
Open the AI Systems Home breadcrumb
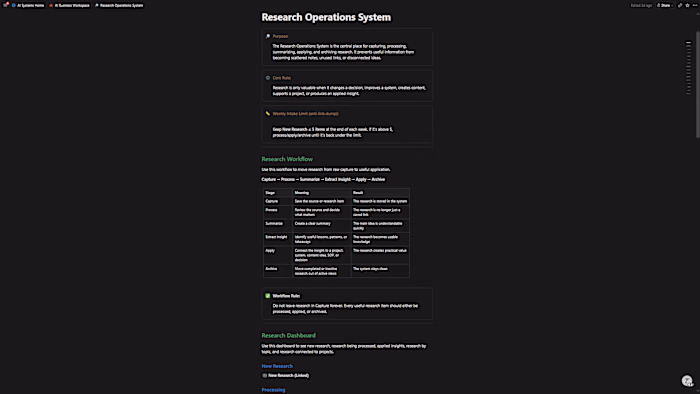[x=28, y=5]
